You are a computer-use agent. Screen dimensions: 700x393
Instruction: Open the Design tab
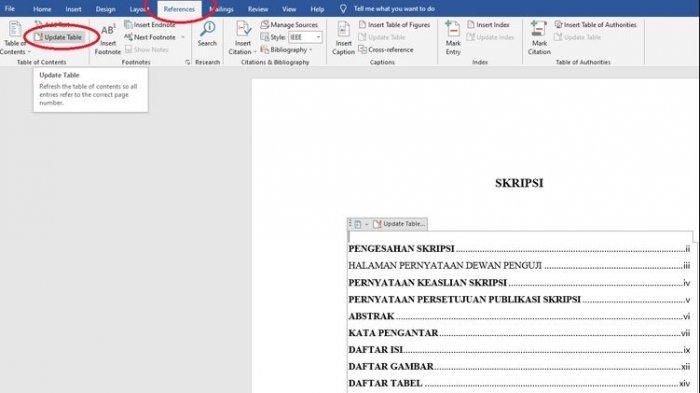(x=105, y=9)
